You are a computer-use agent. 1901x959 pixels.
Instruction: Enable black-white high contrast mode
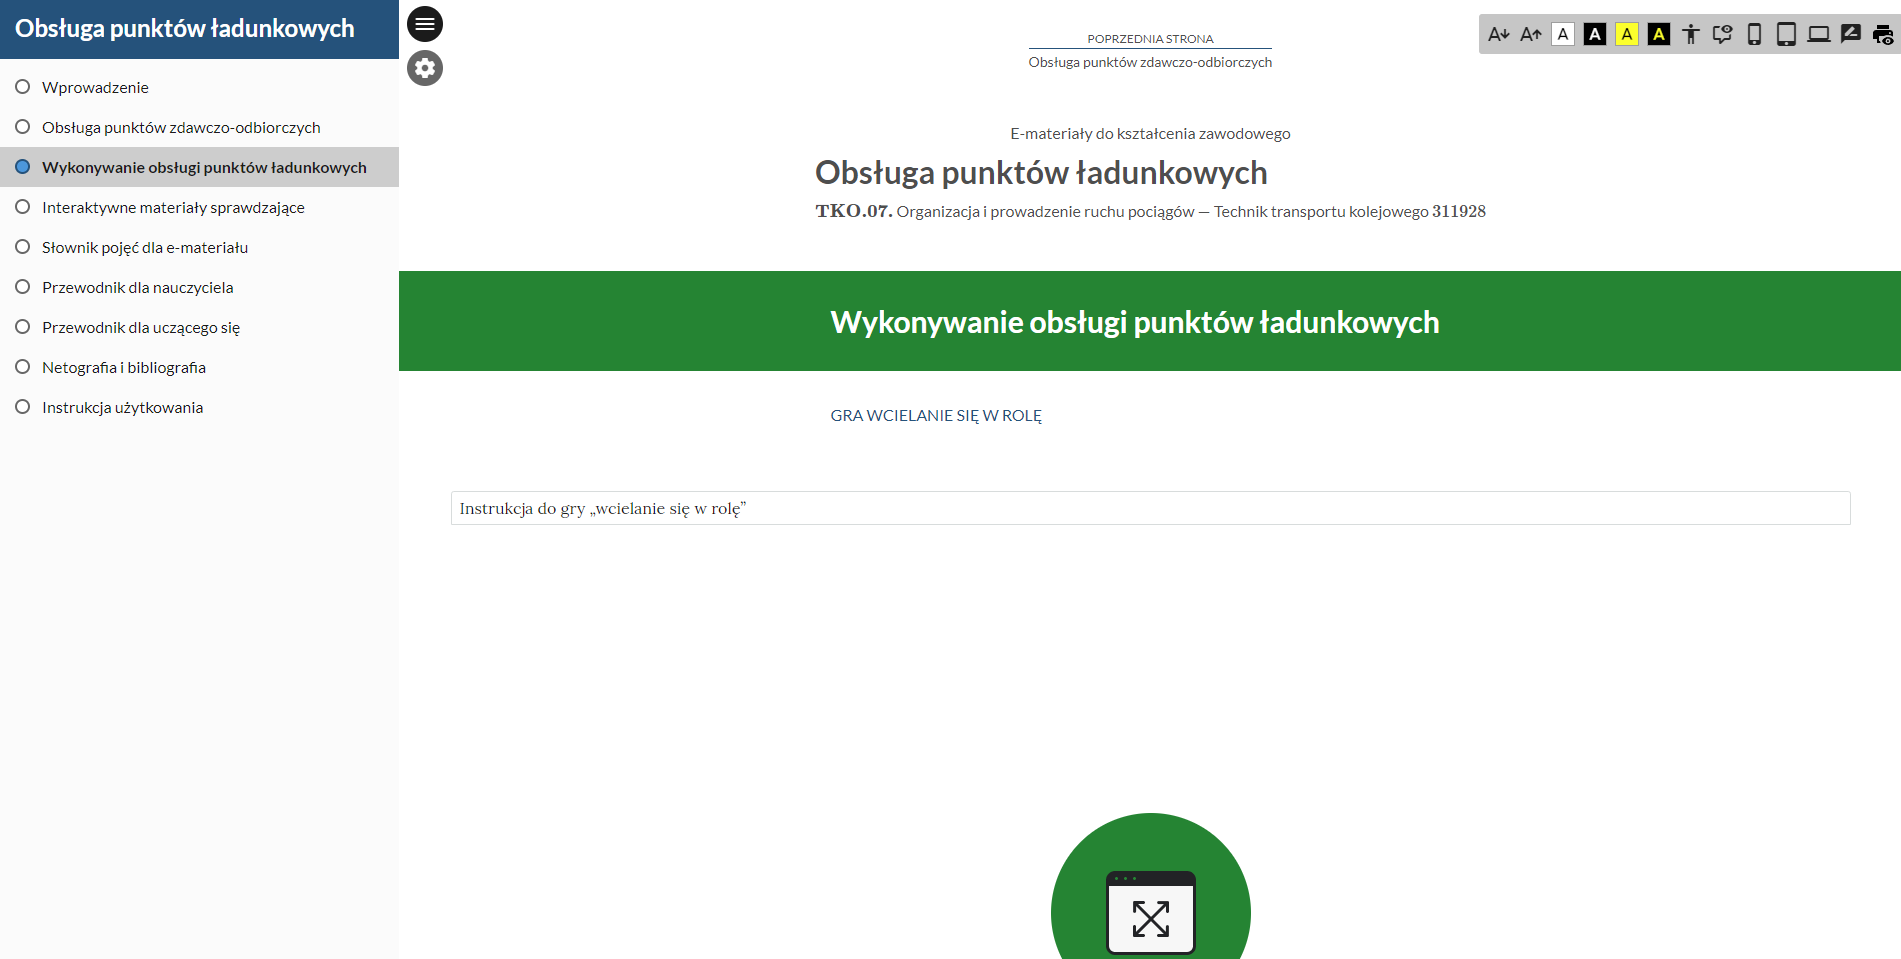(x=1595, y=33)
